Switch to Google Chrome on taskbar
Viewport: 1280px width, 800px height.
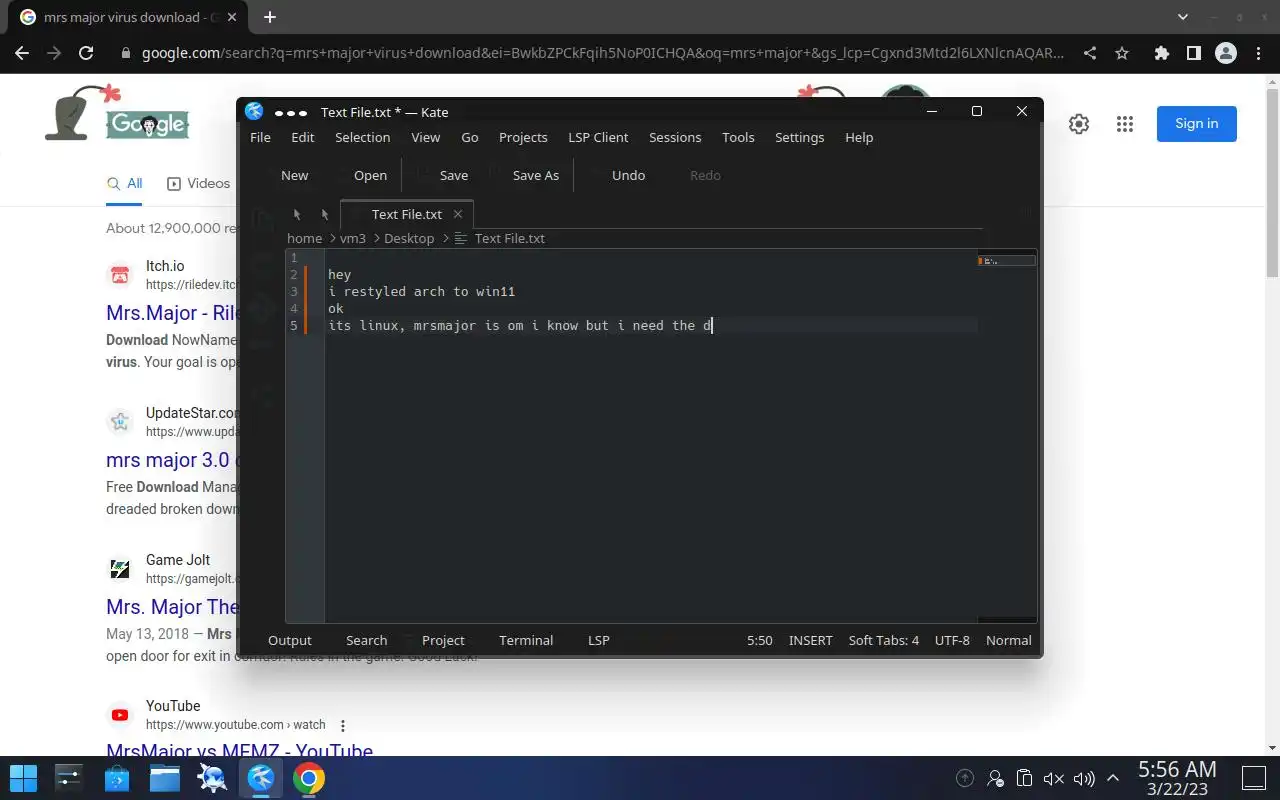pos(308,778)
